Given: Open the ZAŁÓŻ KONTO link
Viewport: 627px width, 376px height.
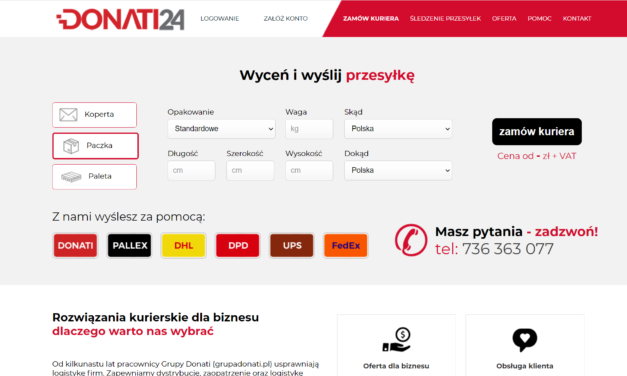Looking at the screenshot, I should [x=286, y=18].
